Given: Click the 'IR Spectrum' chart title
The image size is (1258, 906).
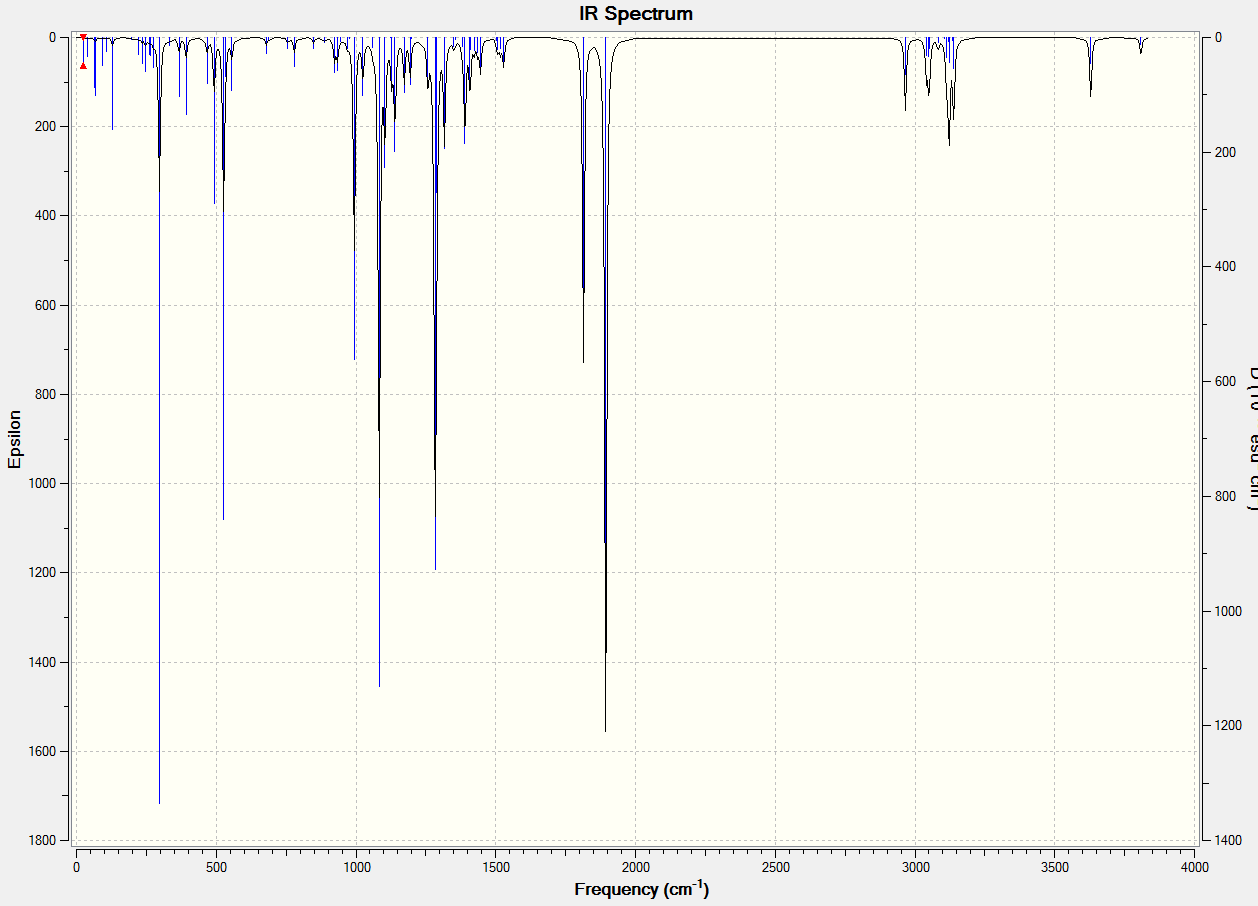Looking at the screenshot, I should (x=636, y=14).
